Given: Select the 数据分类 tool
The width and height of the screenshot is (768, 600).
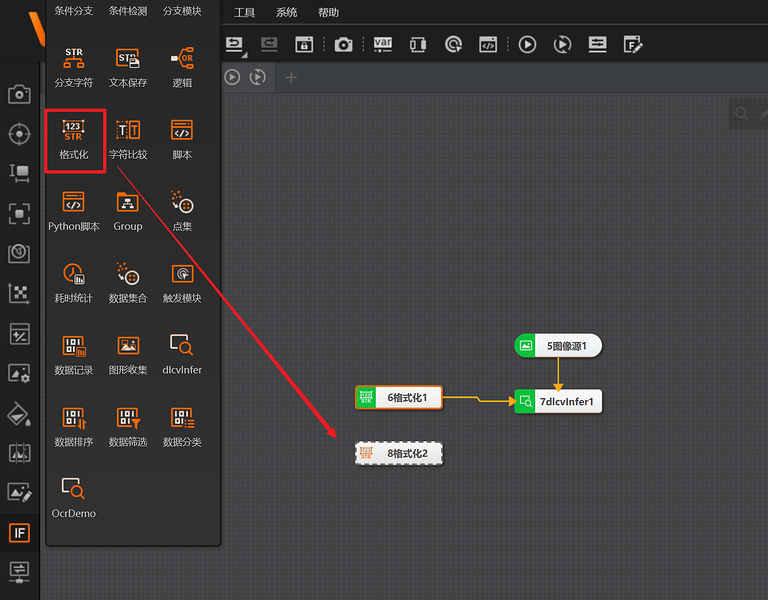Looking at the screenshot, I should pyautogui.click(x=182, y=427).
